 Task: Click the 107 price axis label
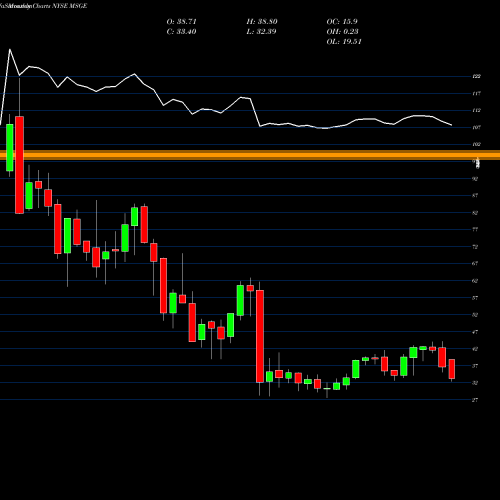[477, 127]
